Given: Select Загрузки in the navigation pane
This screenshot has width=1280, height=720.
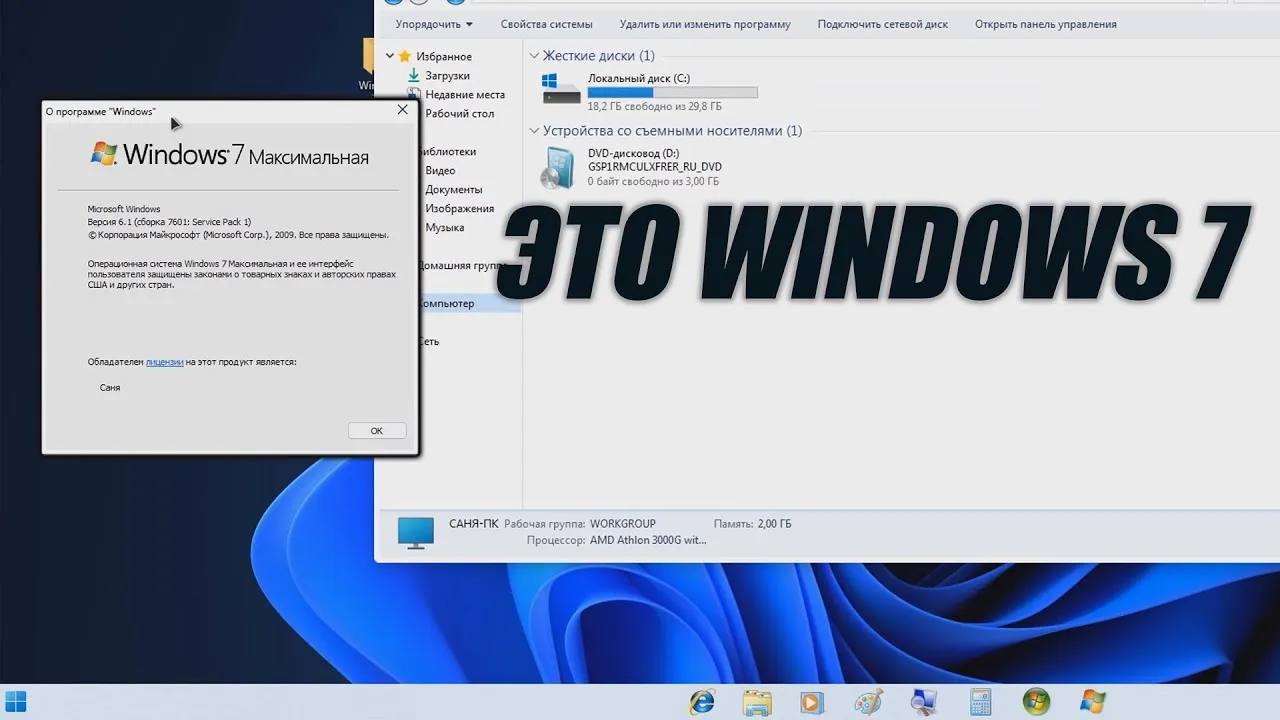Looking at the screenshot, I should point(447,76).
